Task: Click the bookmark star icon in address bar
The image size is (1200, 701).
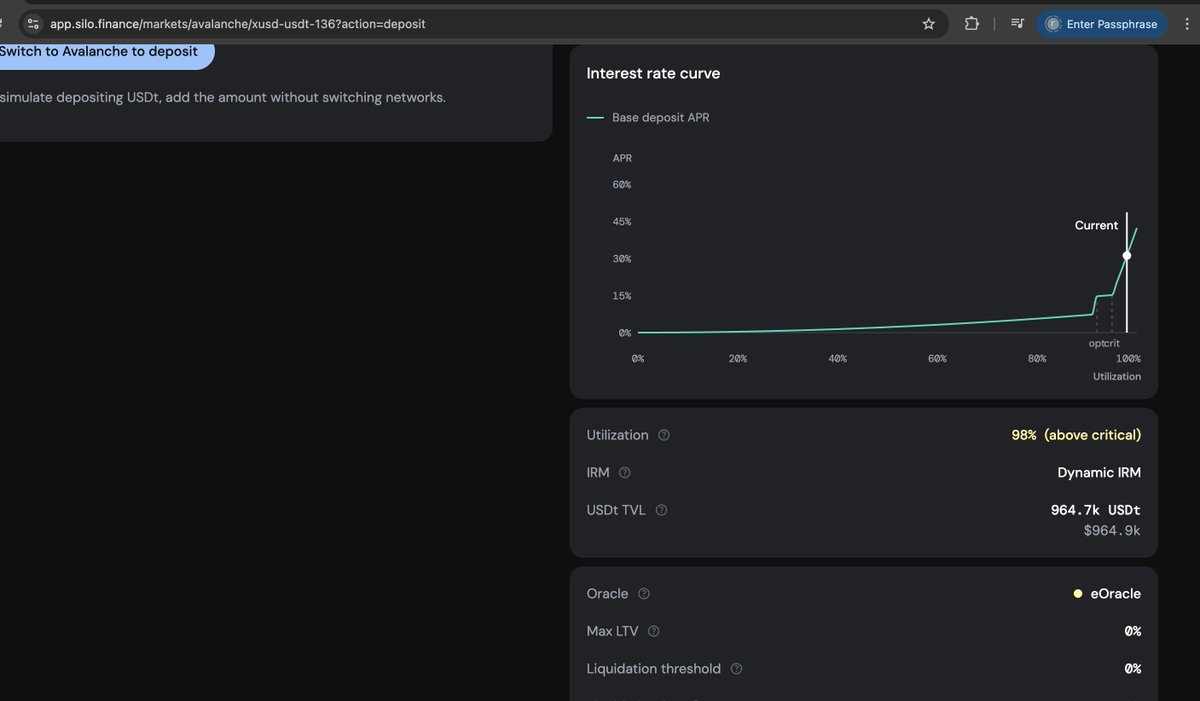Action: 928,24
